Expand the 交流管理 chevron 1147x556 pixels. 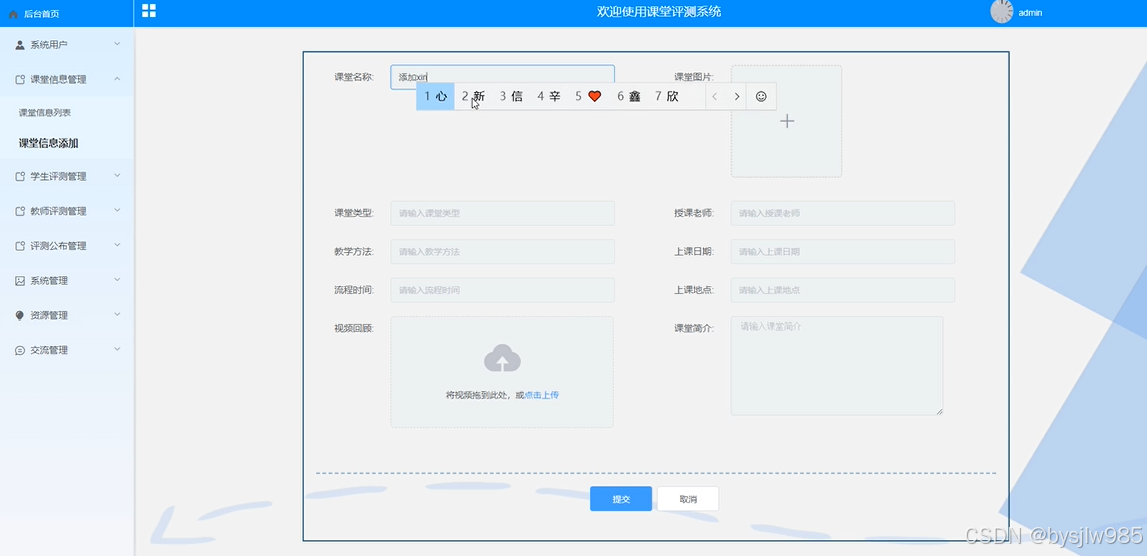point(117,350)
